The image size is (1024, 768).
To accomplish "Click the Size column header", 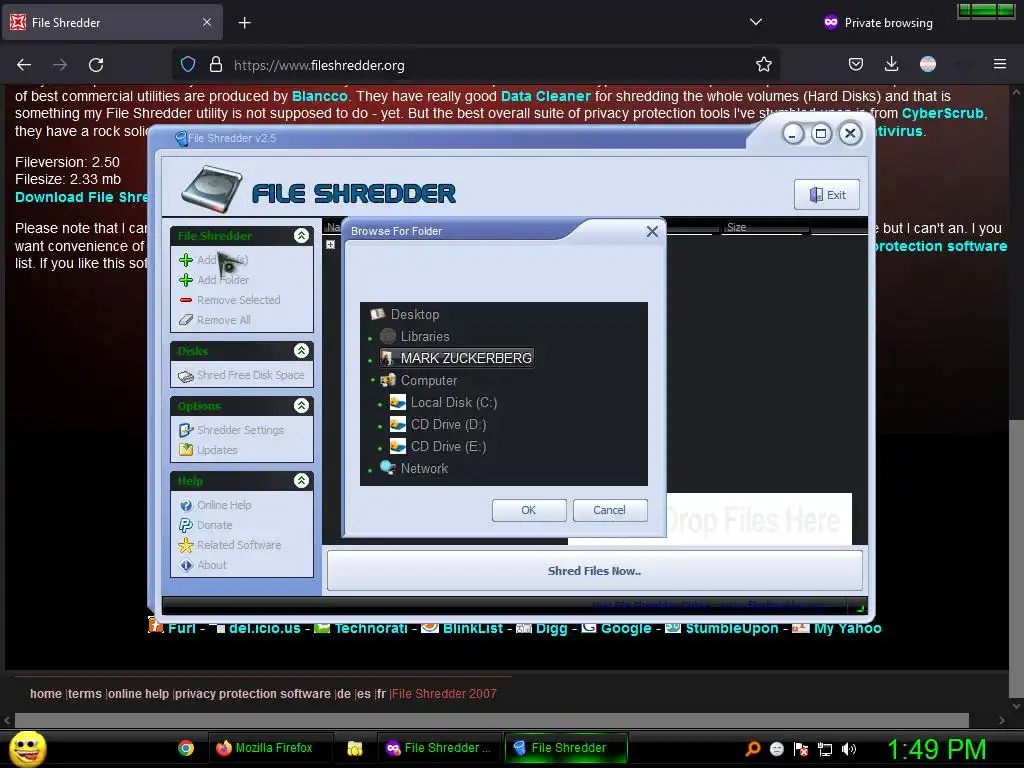I will tap(764, 227).
